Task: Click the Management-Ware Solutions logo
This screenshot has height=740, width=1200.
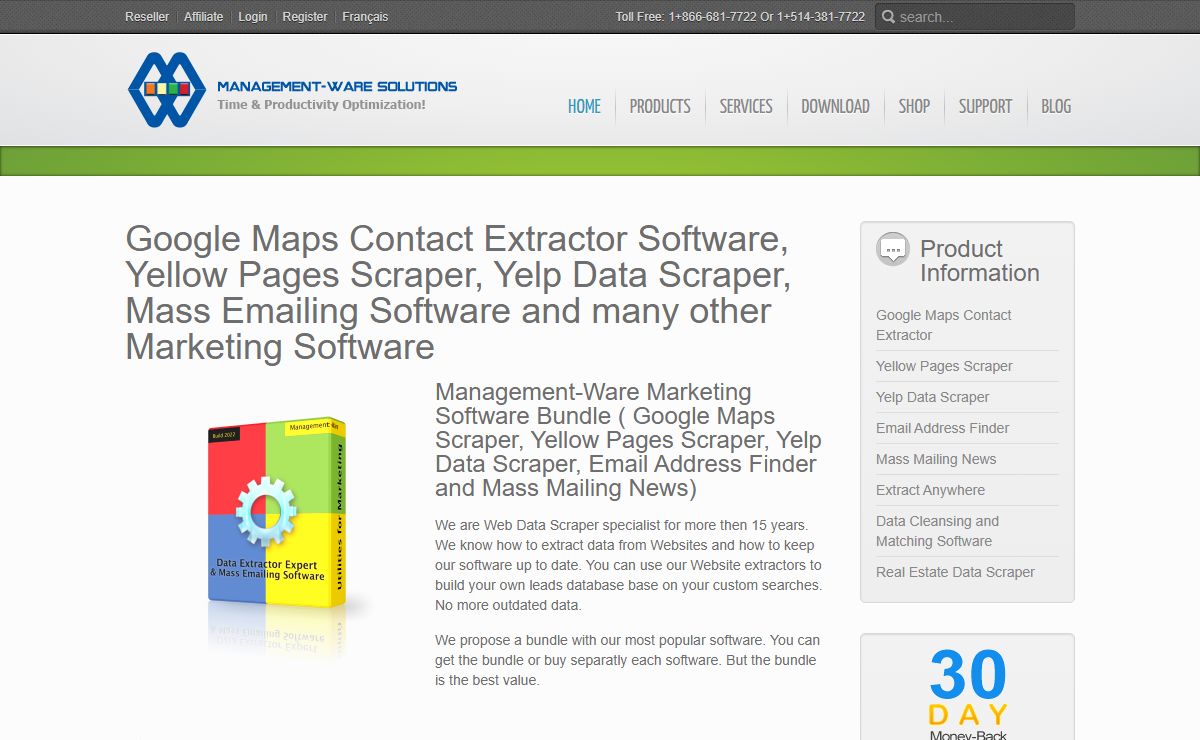Action: [x=293, y=90]
